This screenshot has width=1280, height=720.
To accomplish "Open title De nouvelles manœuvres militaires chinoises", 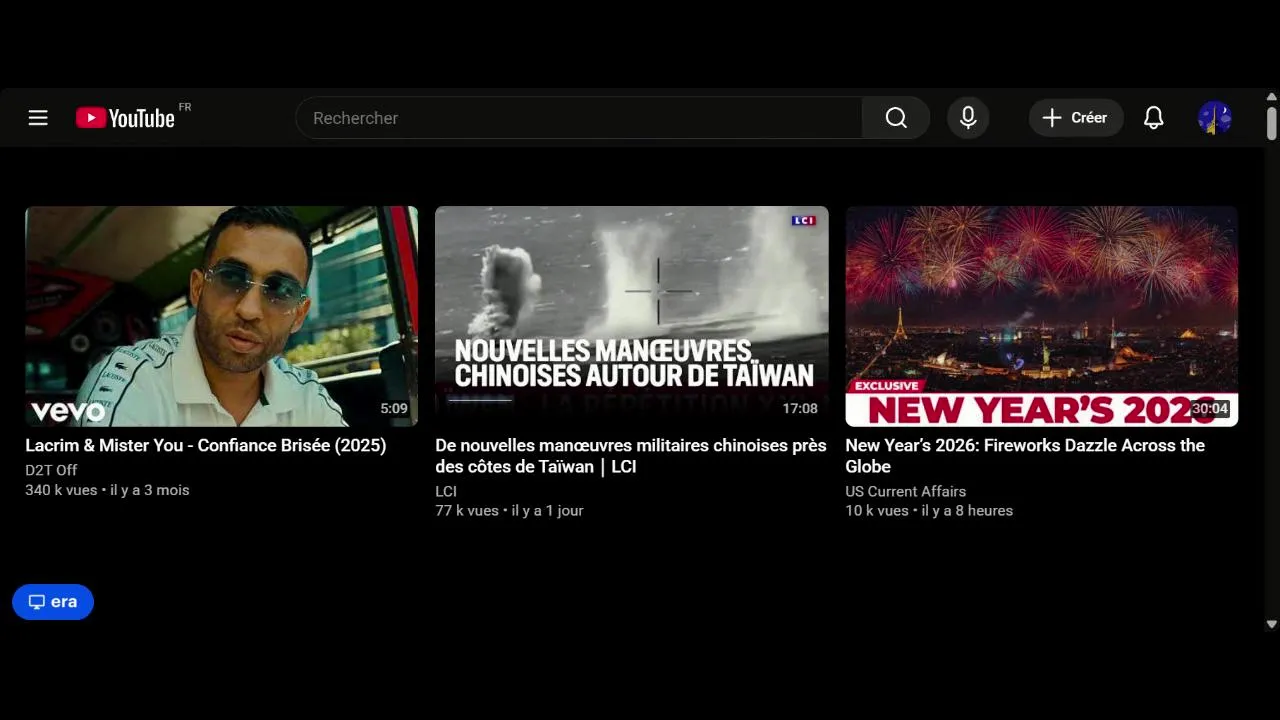I will 631,456.
